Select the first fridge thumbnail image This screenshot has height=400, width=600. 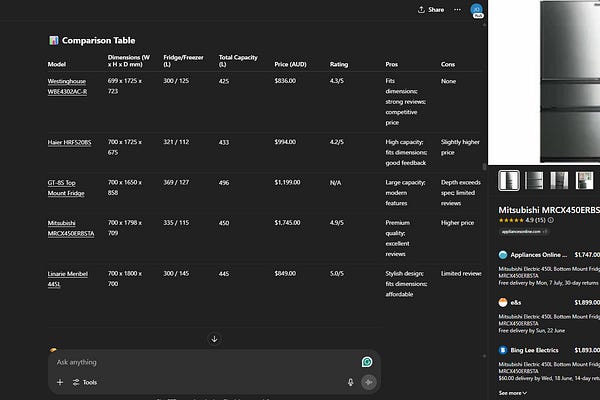tap(509, 180)
